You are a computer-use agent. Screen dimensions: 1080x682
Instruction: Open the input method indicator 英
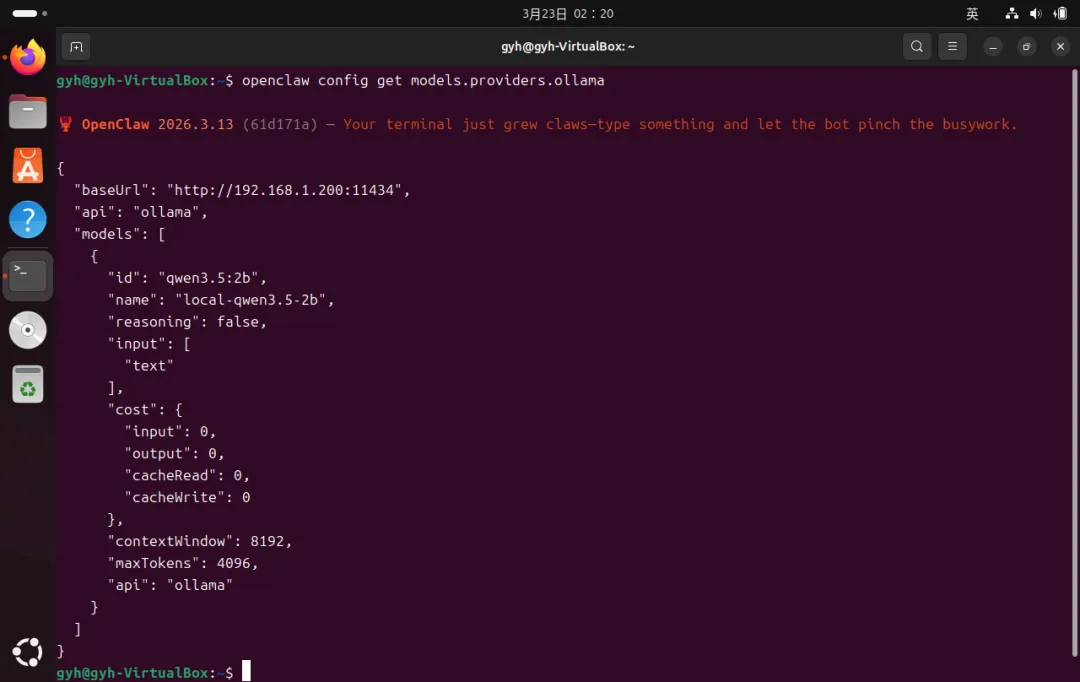tap(972, 14)
